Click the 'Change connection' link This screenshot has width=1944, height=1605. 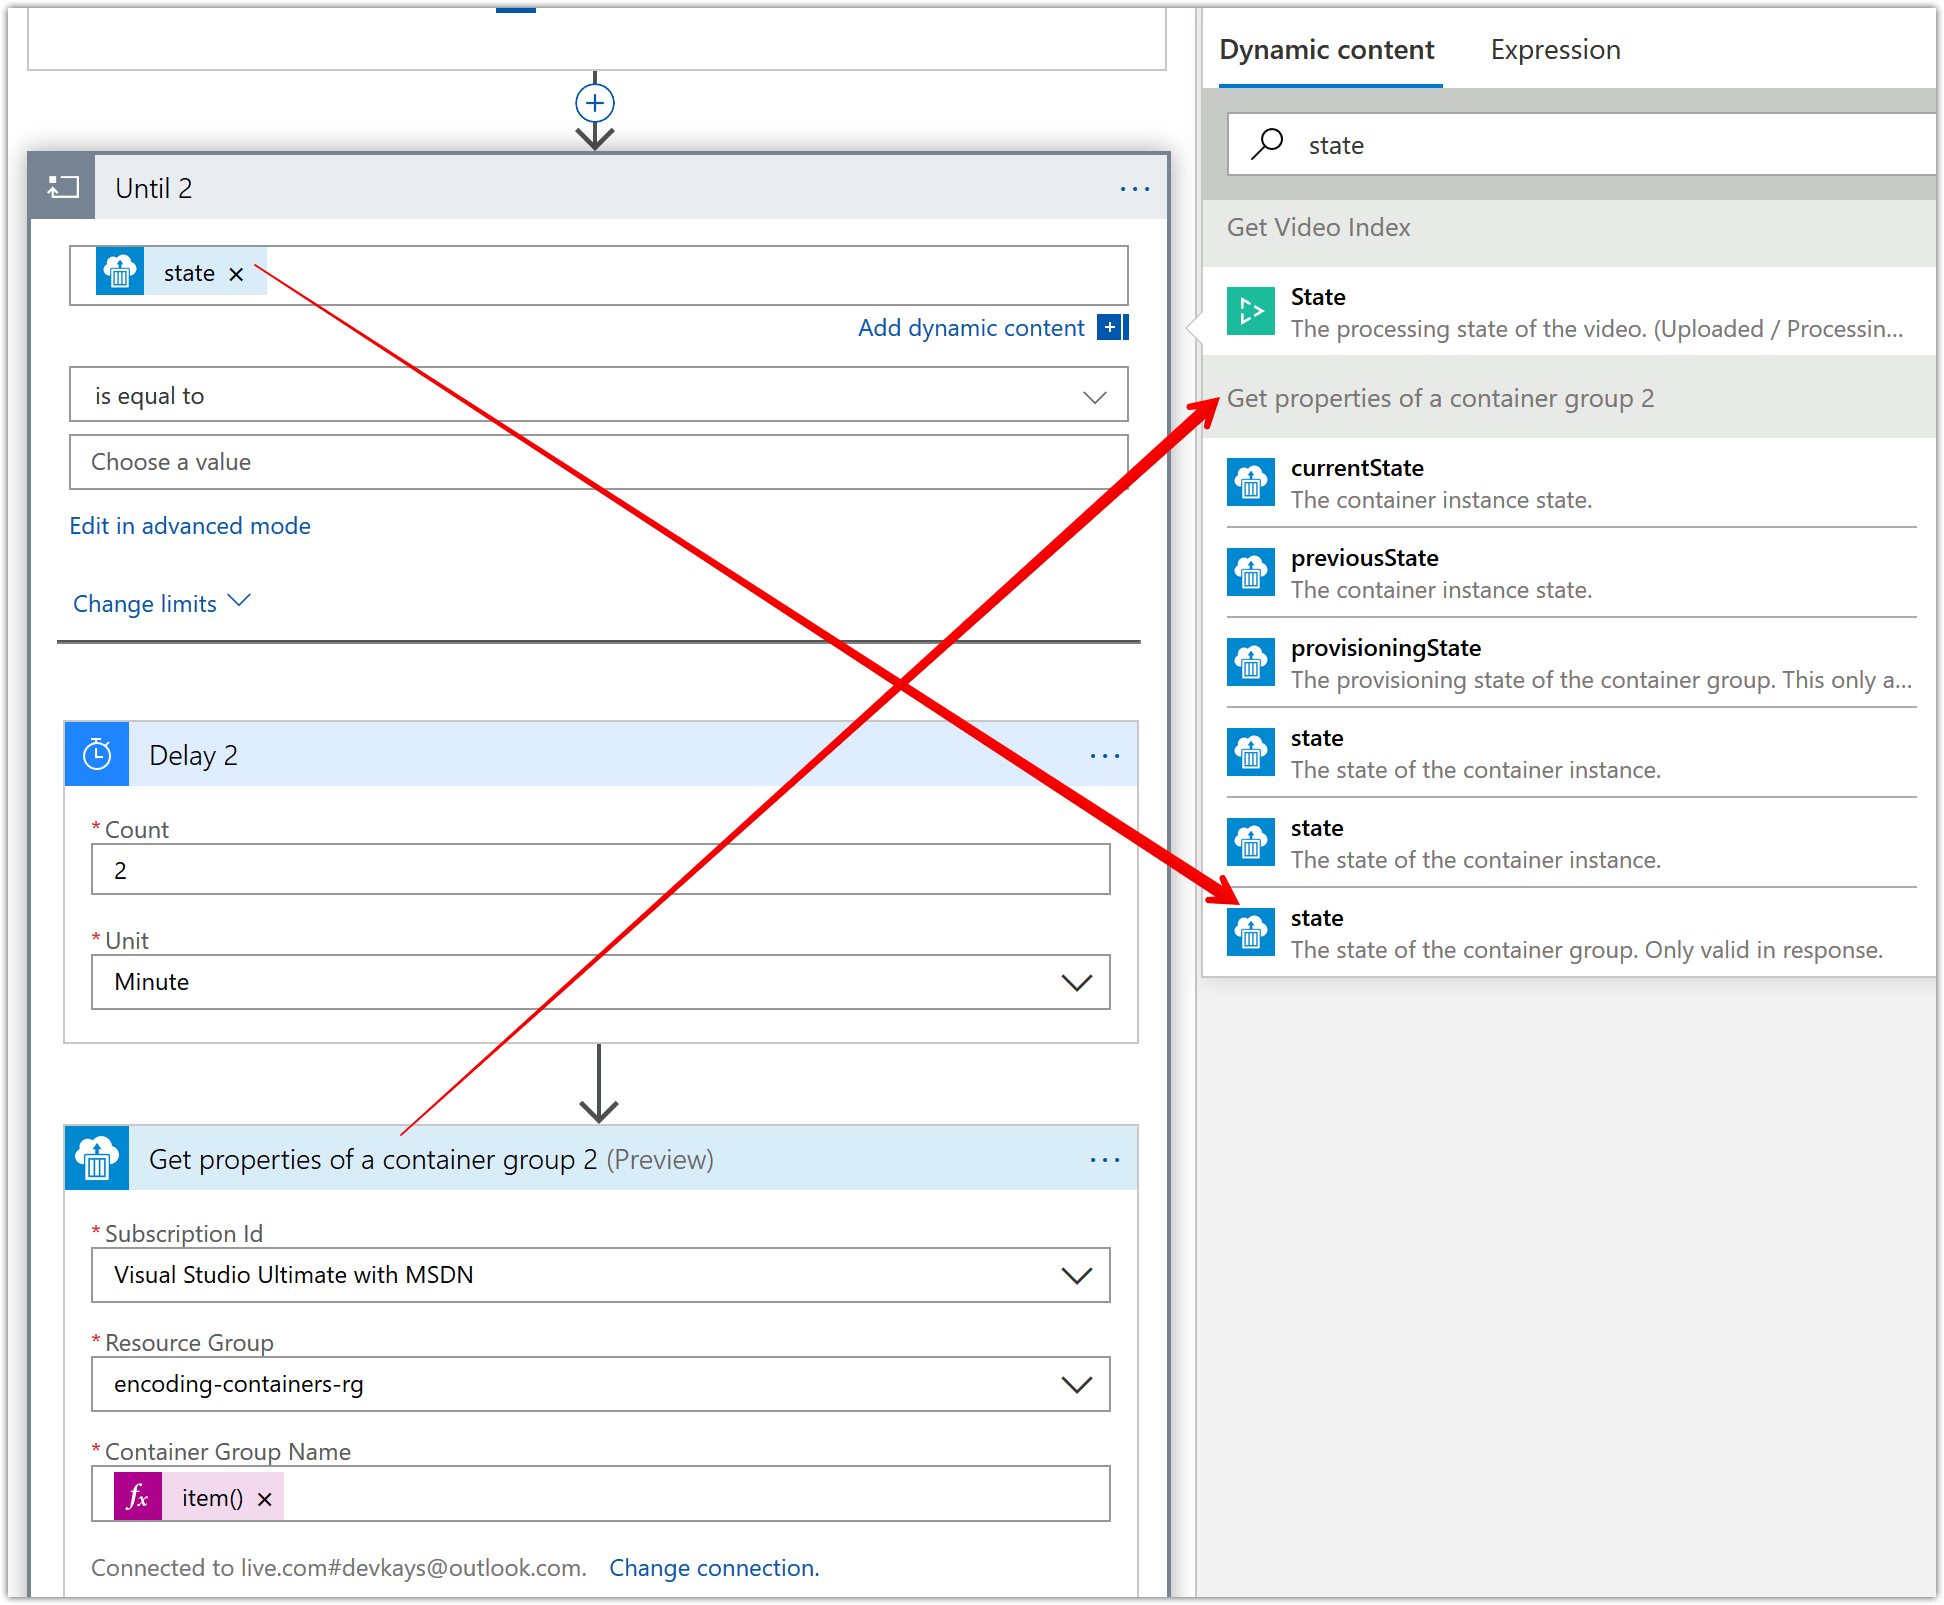(713, 1567)
